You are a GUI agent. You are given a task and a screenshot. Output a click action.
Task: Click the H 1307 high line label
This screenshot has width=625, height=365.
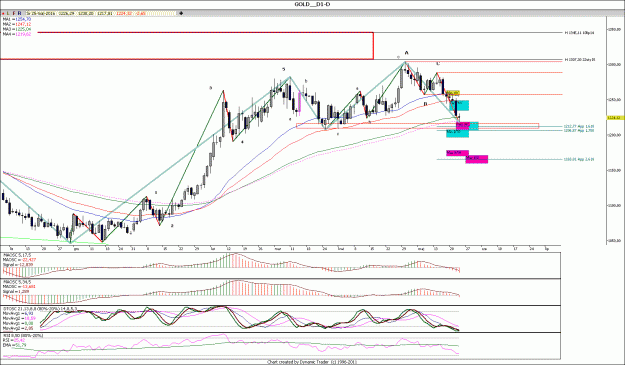click(x=580, y=60)
